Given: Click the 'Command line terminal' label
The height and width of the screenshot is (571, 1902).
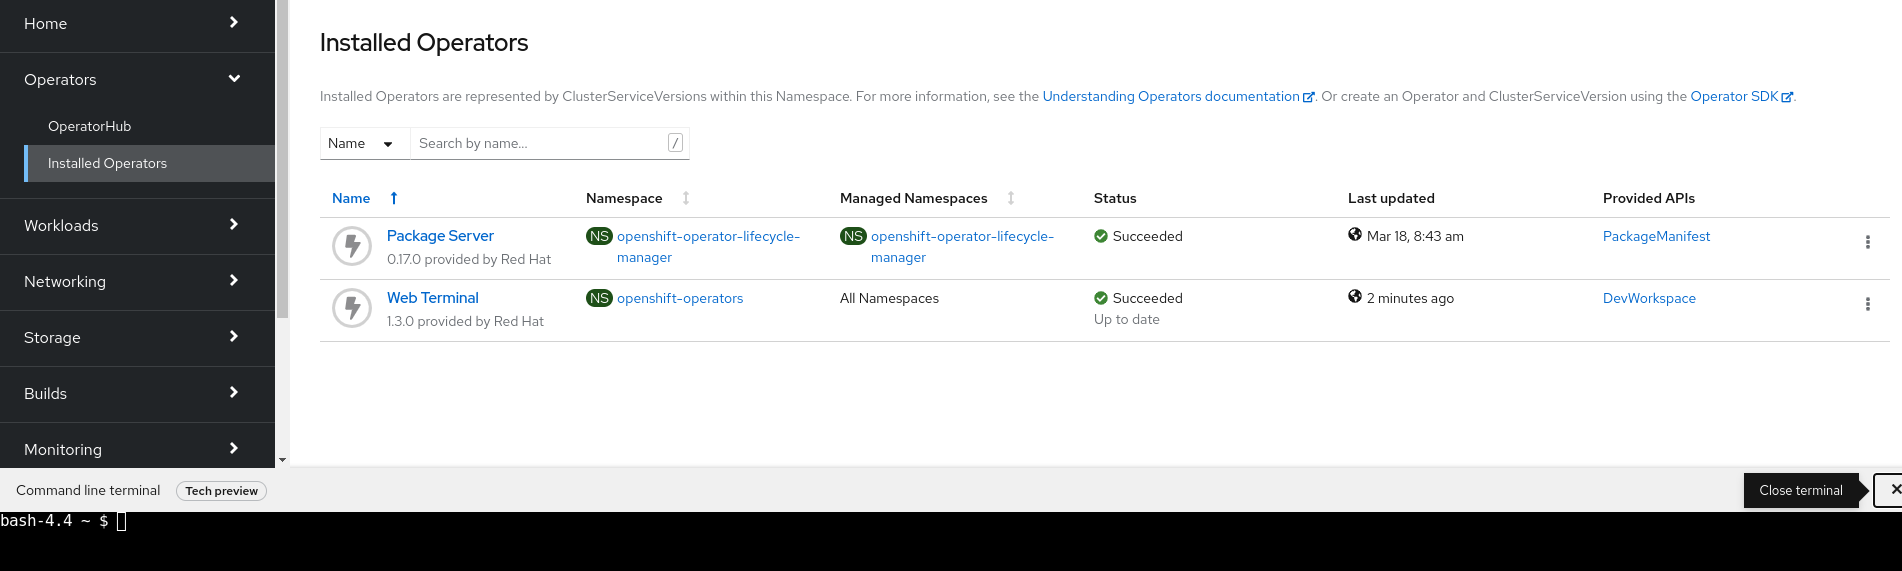Looking at the screenshot, I should point(88,490).
